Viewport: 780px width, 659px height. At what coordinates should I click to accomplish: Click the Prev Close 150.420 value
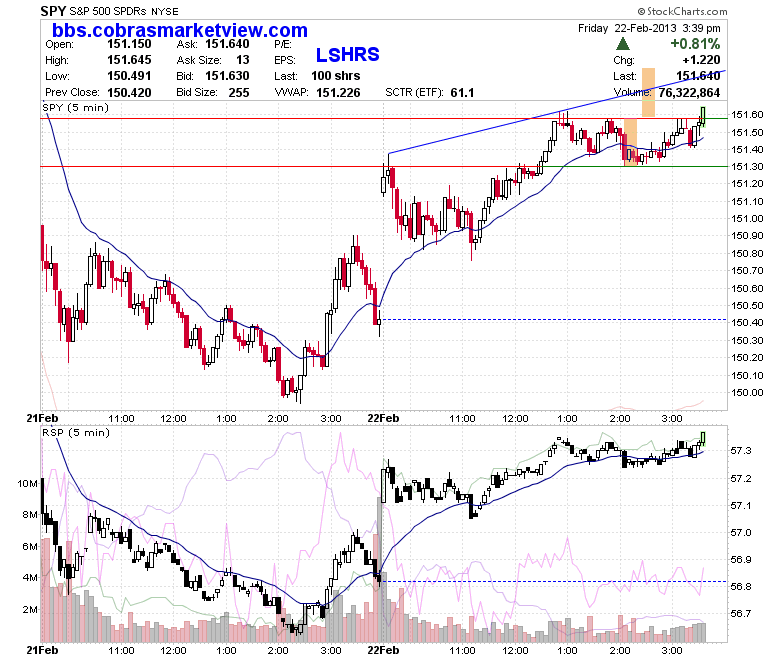click(x=129, y=93)
